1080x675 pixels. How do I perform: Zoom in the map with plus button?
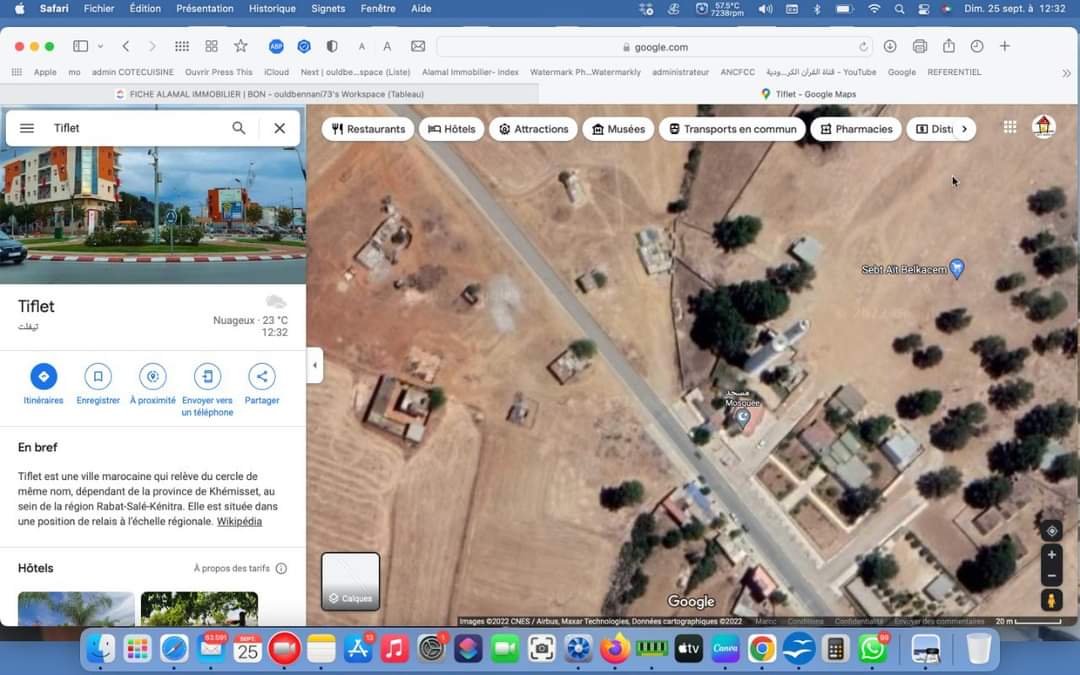click(x=1051, y=555)
